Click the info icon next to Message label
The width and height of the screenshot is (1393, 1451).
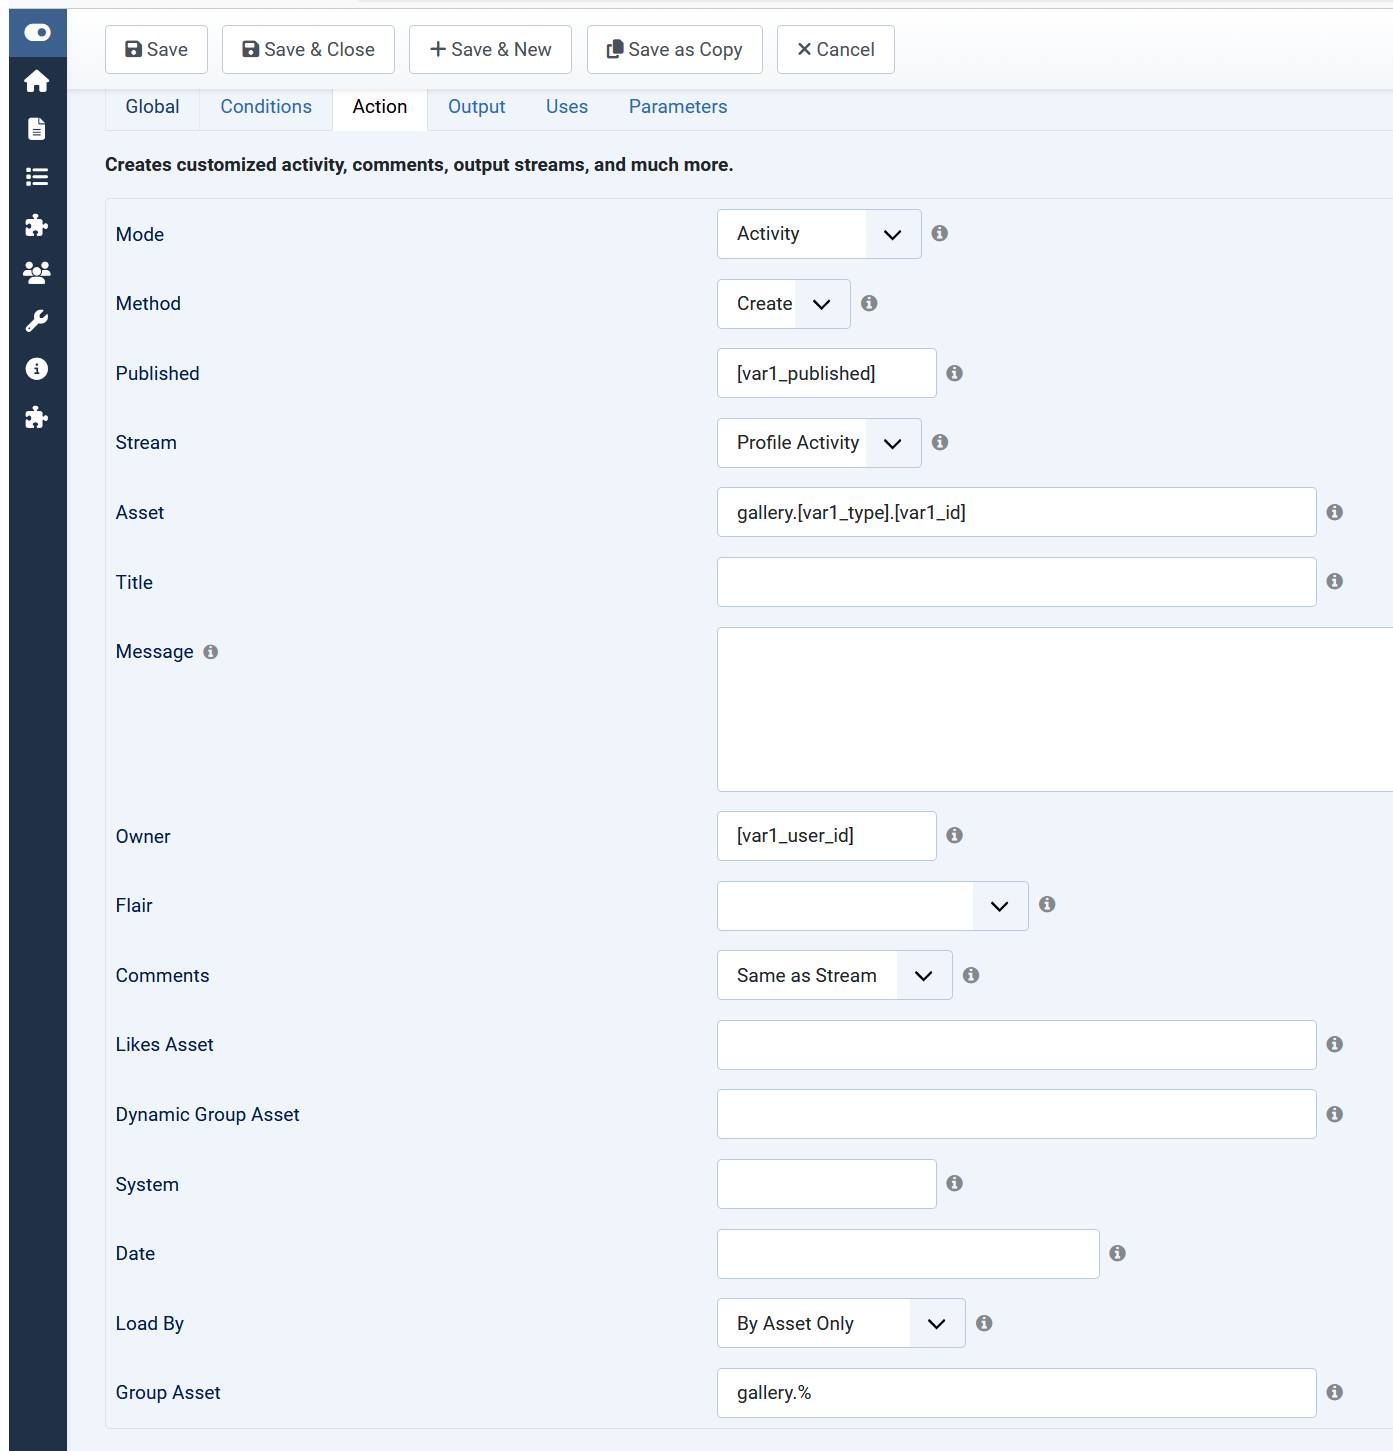(210, 652)
